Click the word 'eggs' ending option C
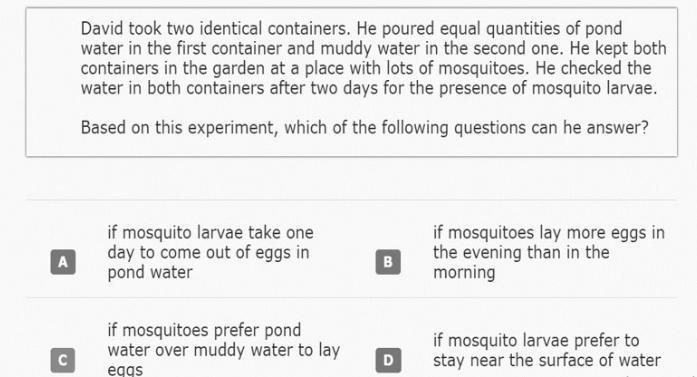The image size is (697, 377). pyautogui.click(x=125, y=370)
